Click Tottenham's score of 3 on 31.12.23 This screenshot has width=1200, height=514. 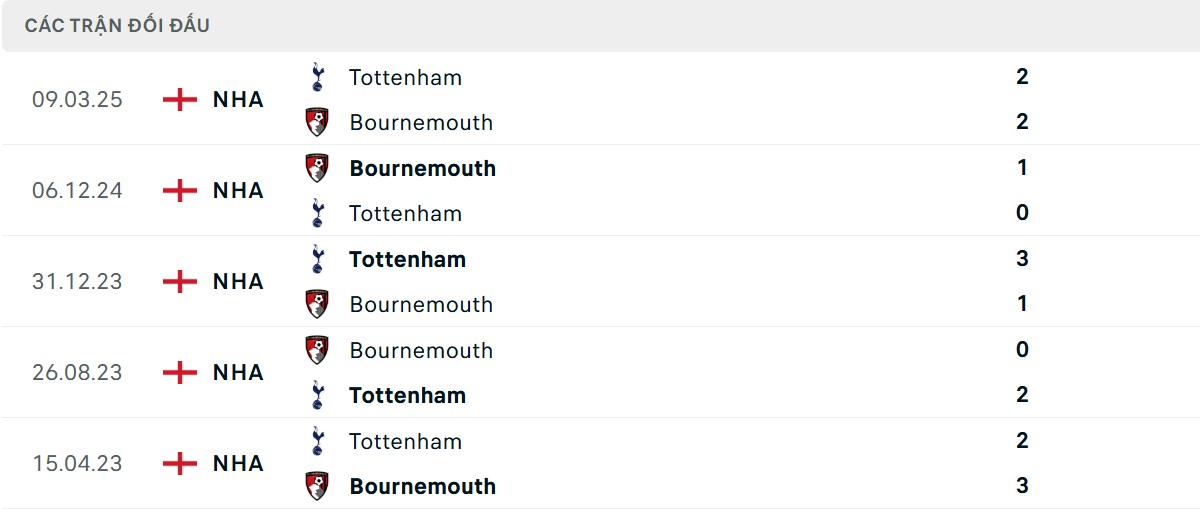click(x=1022, y=259)
